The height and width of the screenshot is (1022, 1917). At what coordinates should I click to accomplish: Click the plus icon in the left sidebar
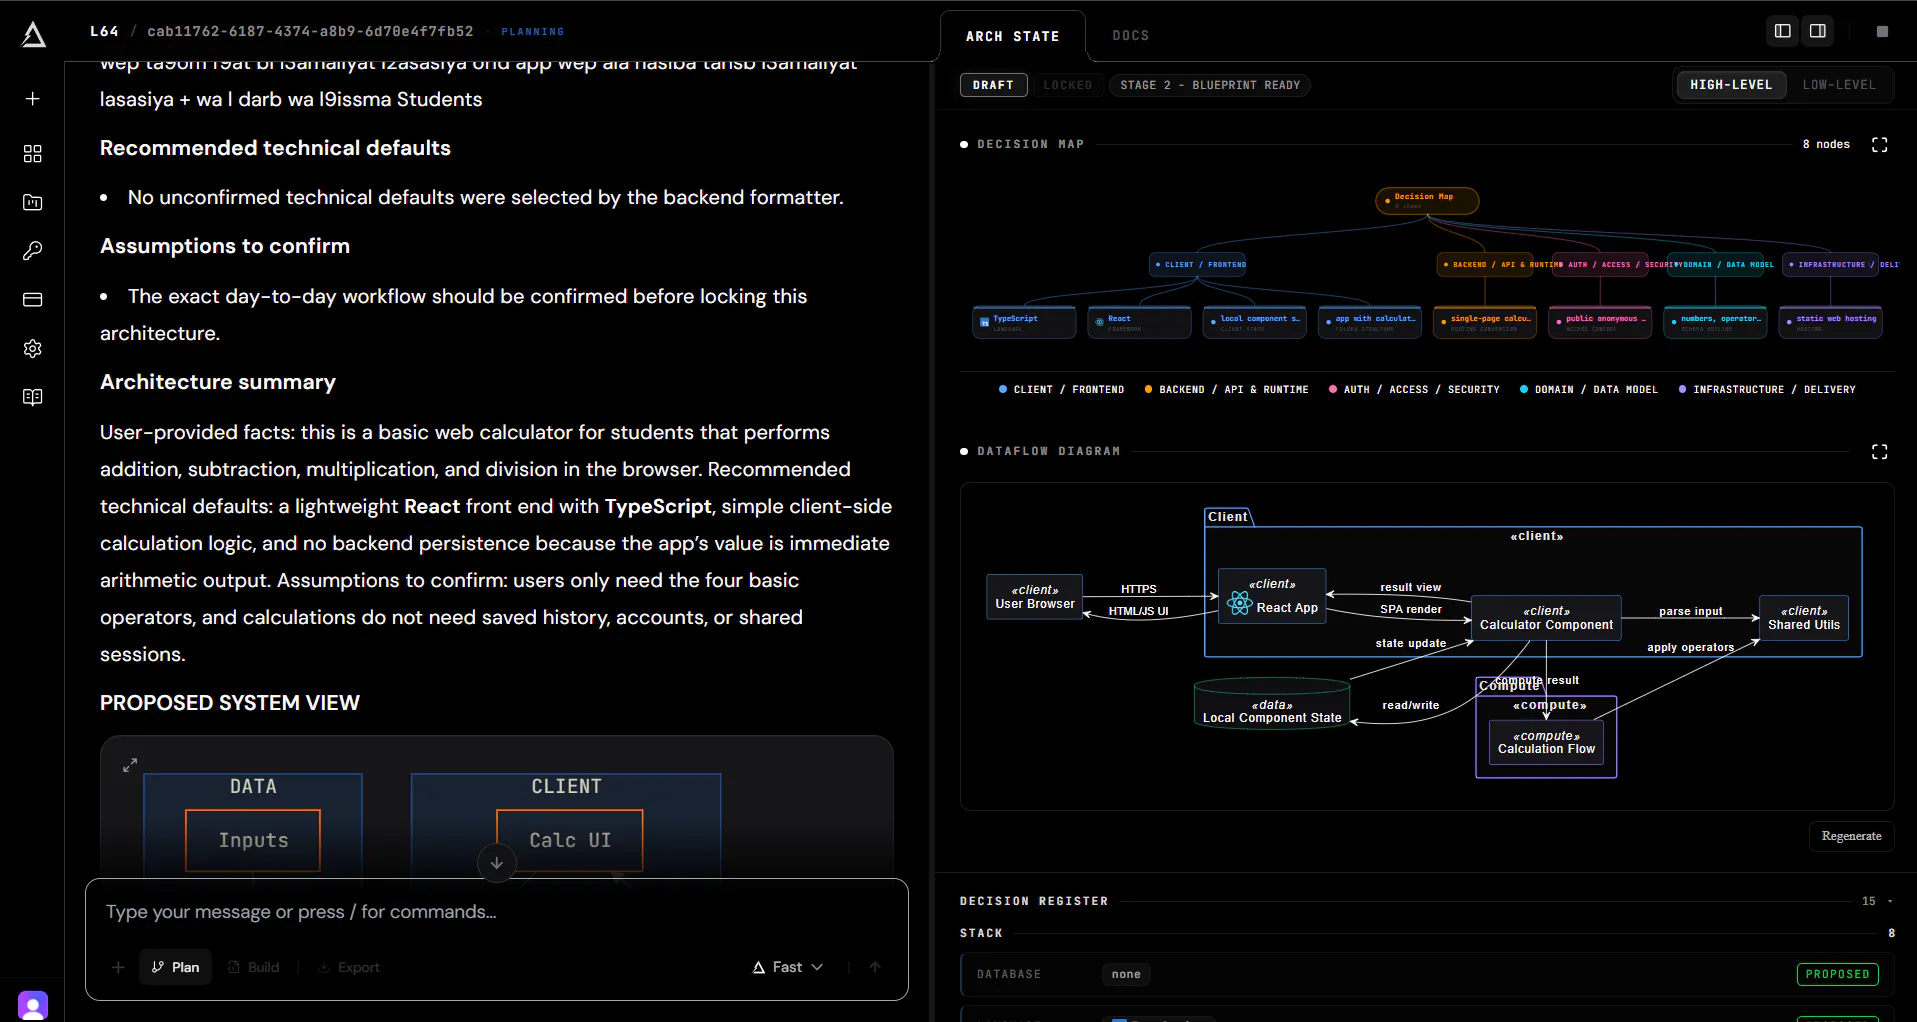coord(33,99)
